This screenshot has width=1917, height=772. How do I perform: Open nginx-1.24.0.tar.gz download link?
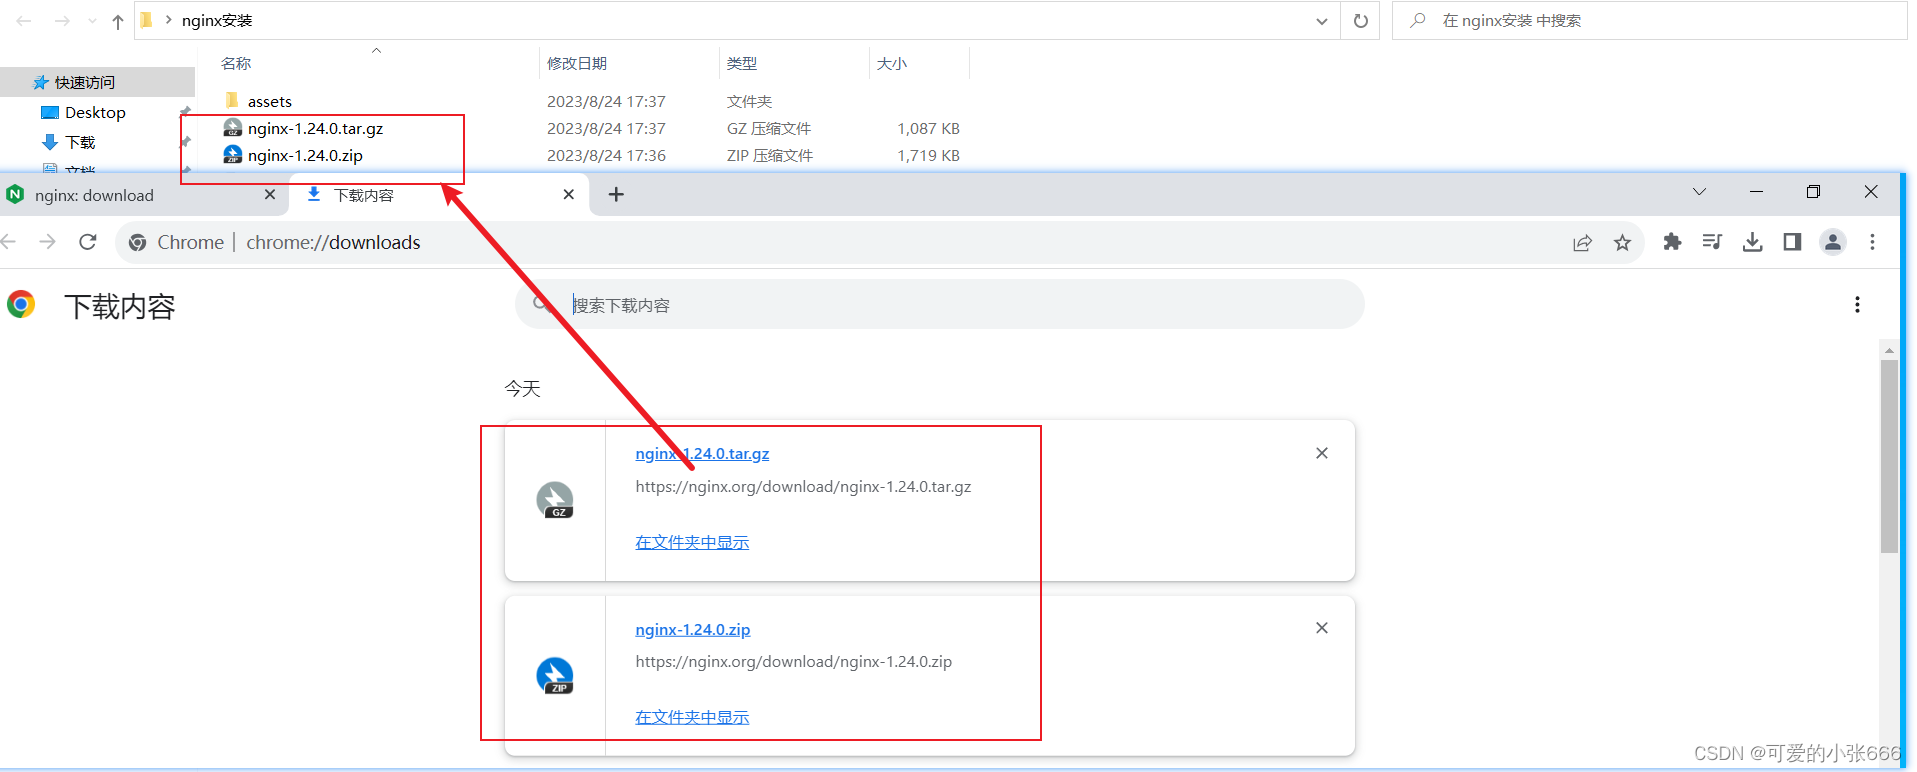coord(702,453)
